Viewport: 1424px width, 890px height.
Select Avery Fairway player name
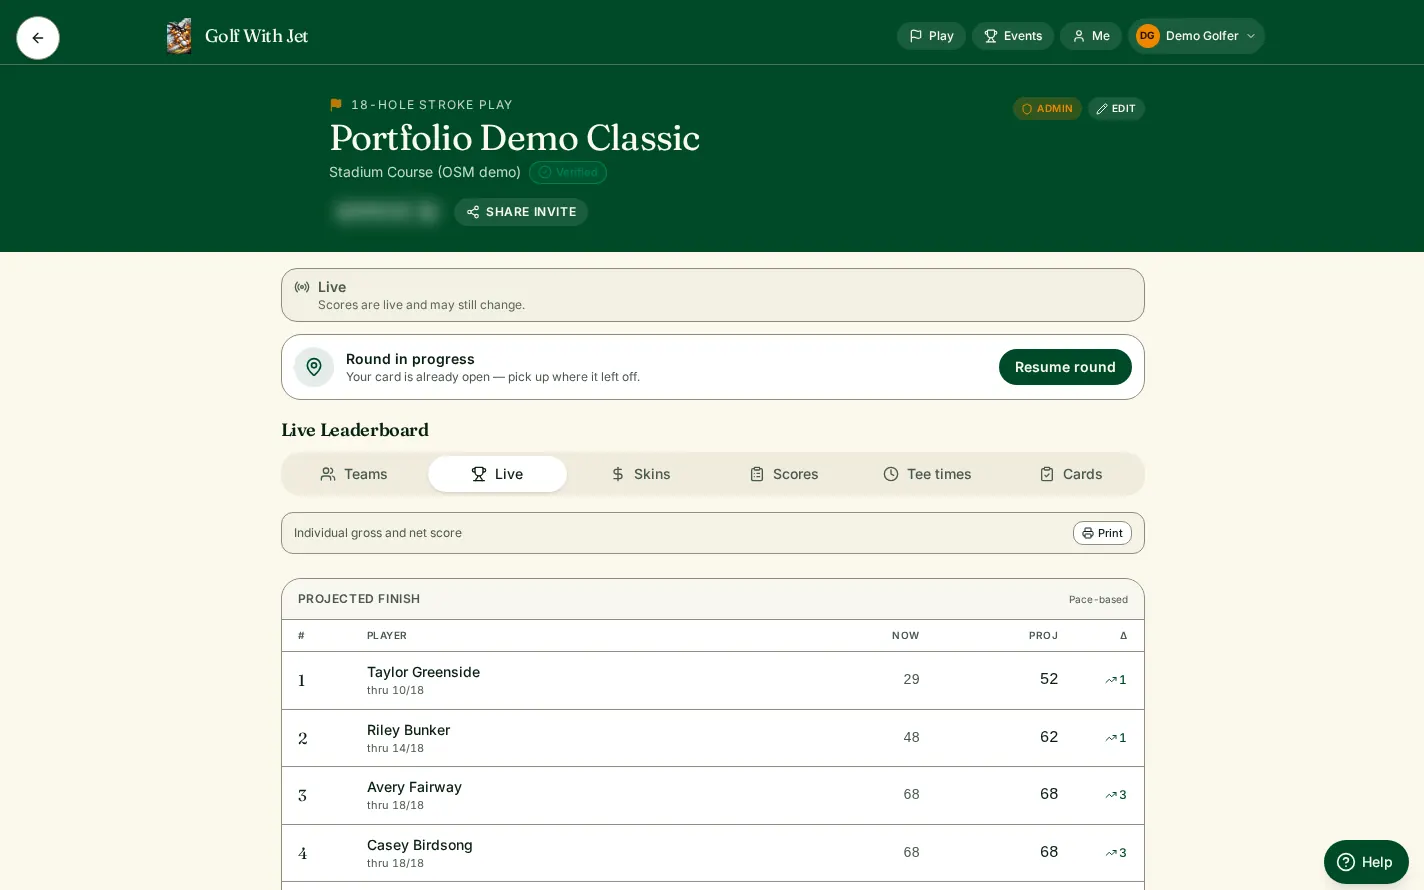point(414,787)
